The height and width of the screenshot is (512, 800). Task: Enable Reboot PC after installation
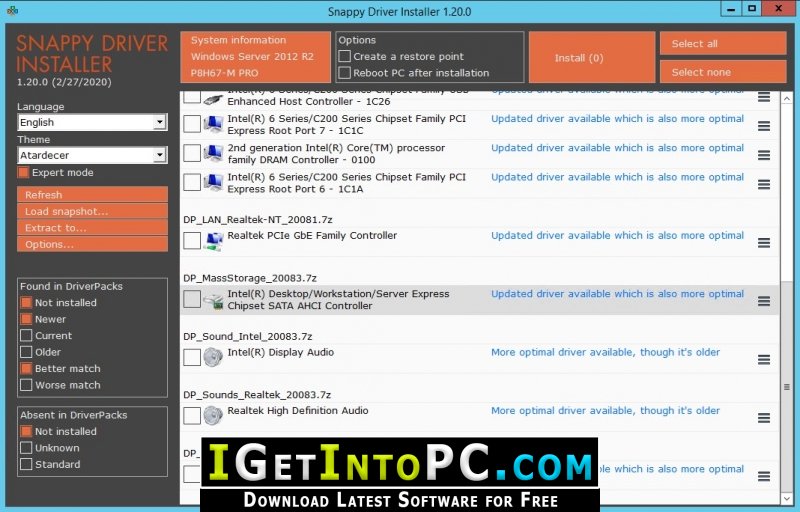pos(344,73)
